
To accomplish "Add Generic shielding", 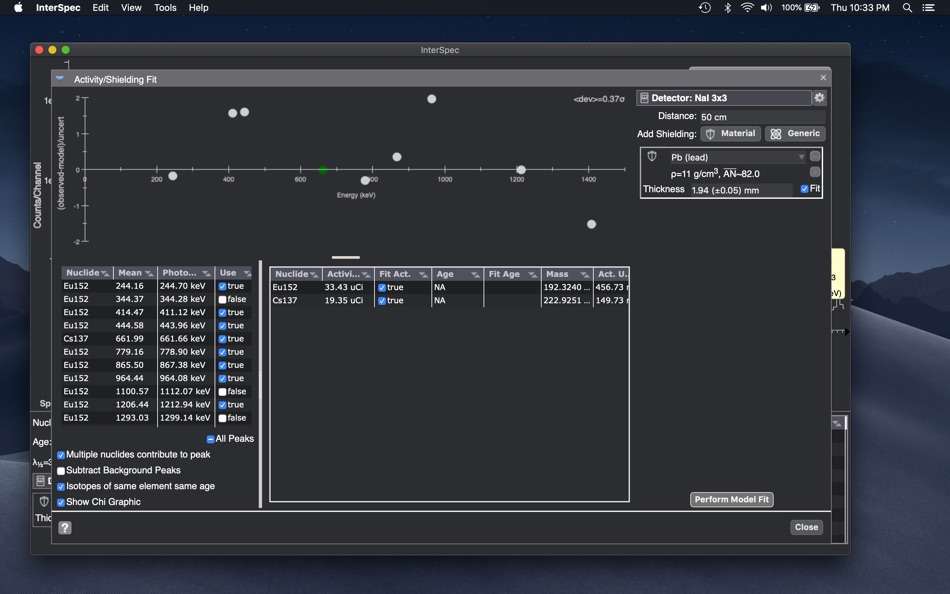I will [x=795, y=133].
